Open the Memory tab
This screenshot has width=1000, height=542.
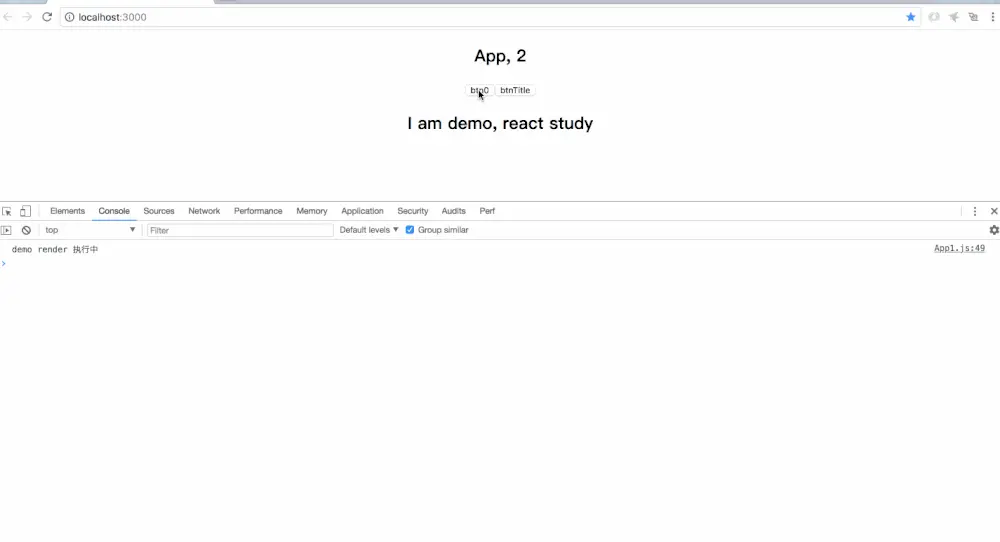pos(312,211)
